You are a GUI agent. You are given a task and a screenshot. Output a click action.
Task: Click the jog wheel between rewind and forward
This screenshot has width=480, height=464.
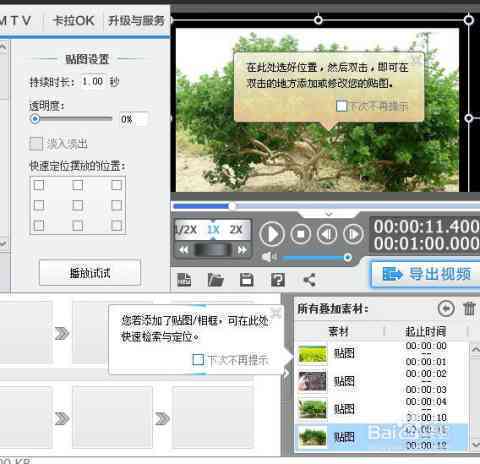213,250
